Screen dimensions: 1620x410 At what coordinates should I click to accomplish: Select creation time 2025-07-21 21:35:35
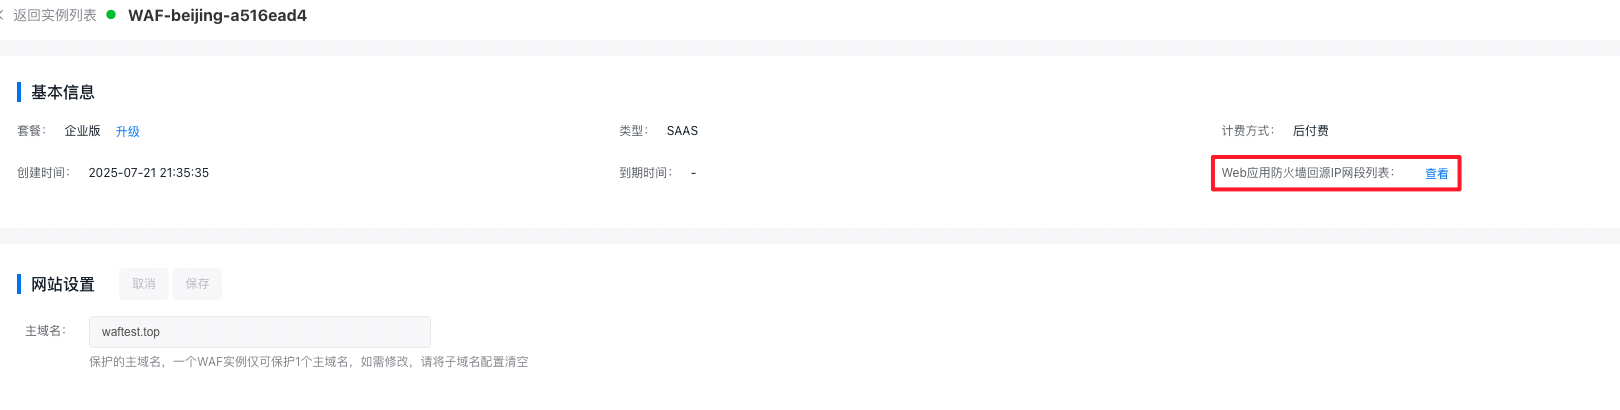(149, 173)
